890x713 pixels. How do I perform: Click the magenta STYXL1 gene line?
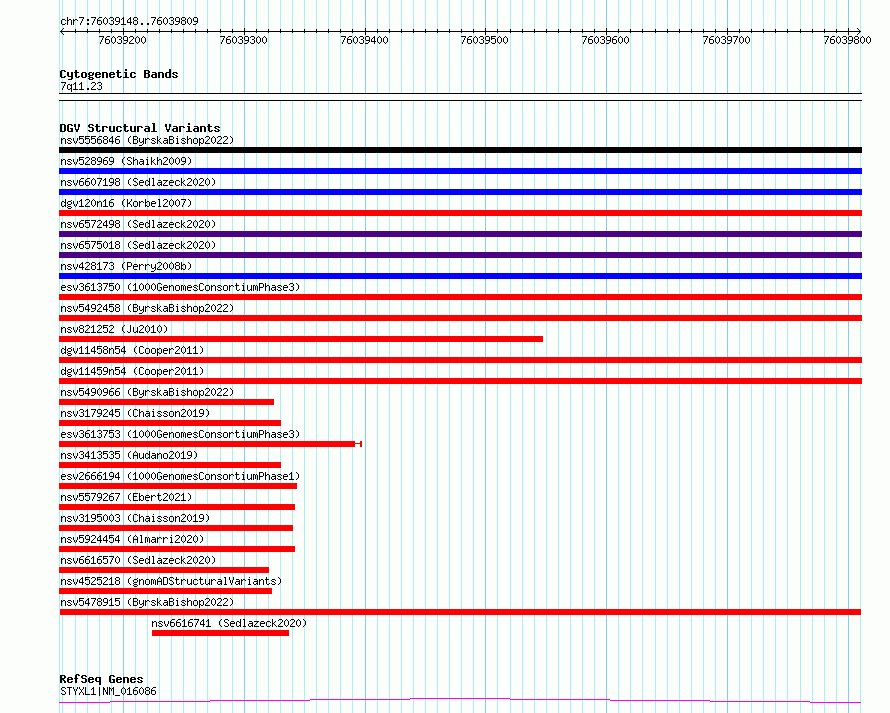pos(460,701)
